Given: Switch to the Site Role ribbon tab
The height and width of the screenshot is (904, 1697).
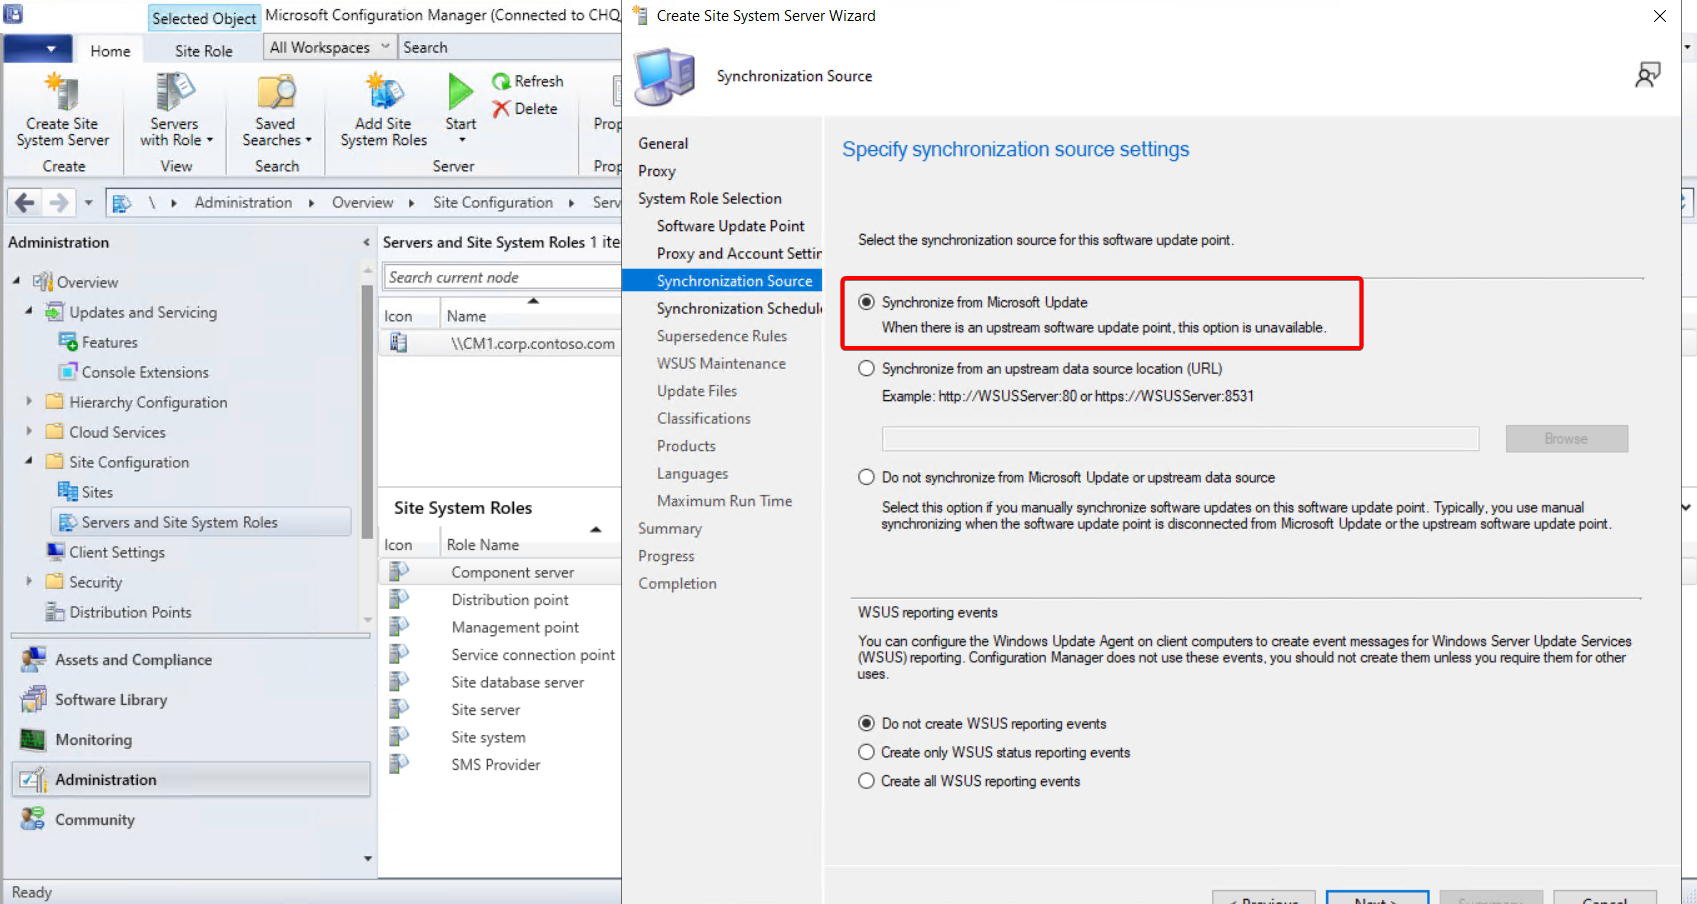Looking at the screenshot, I should (x=203, y=51).
